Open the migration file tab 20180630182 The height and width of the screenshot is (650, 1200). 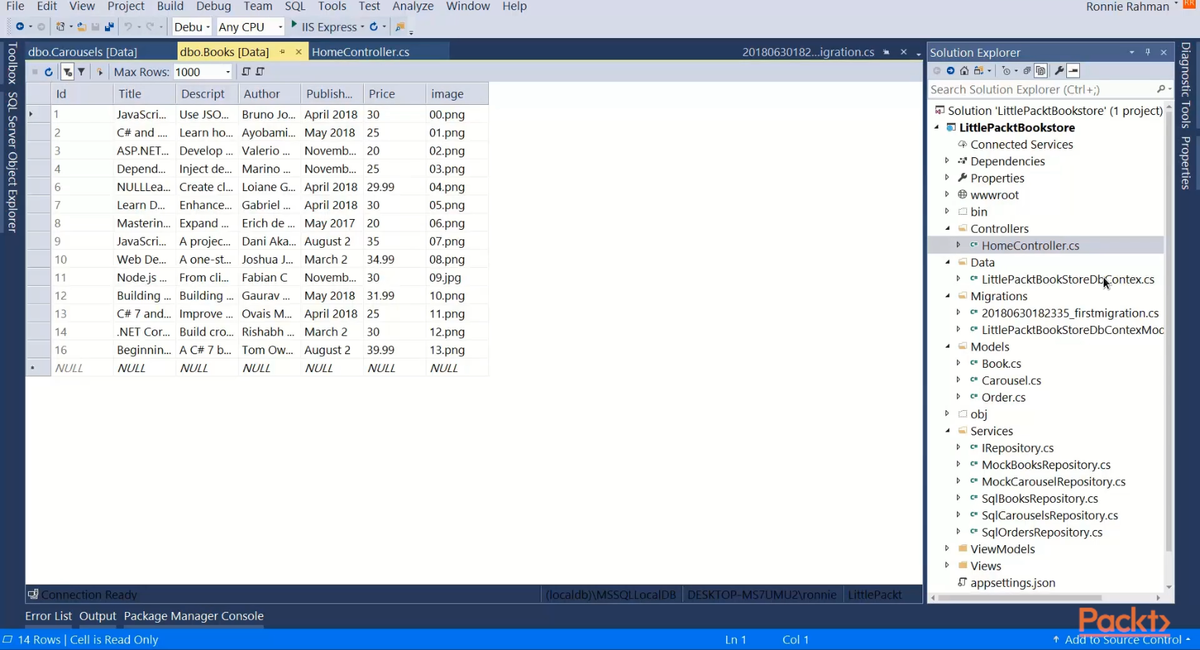pos(808,52)
